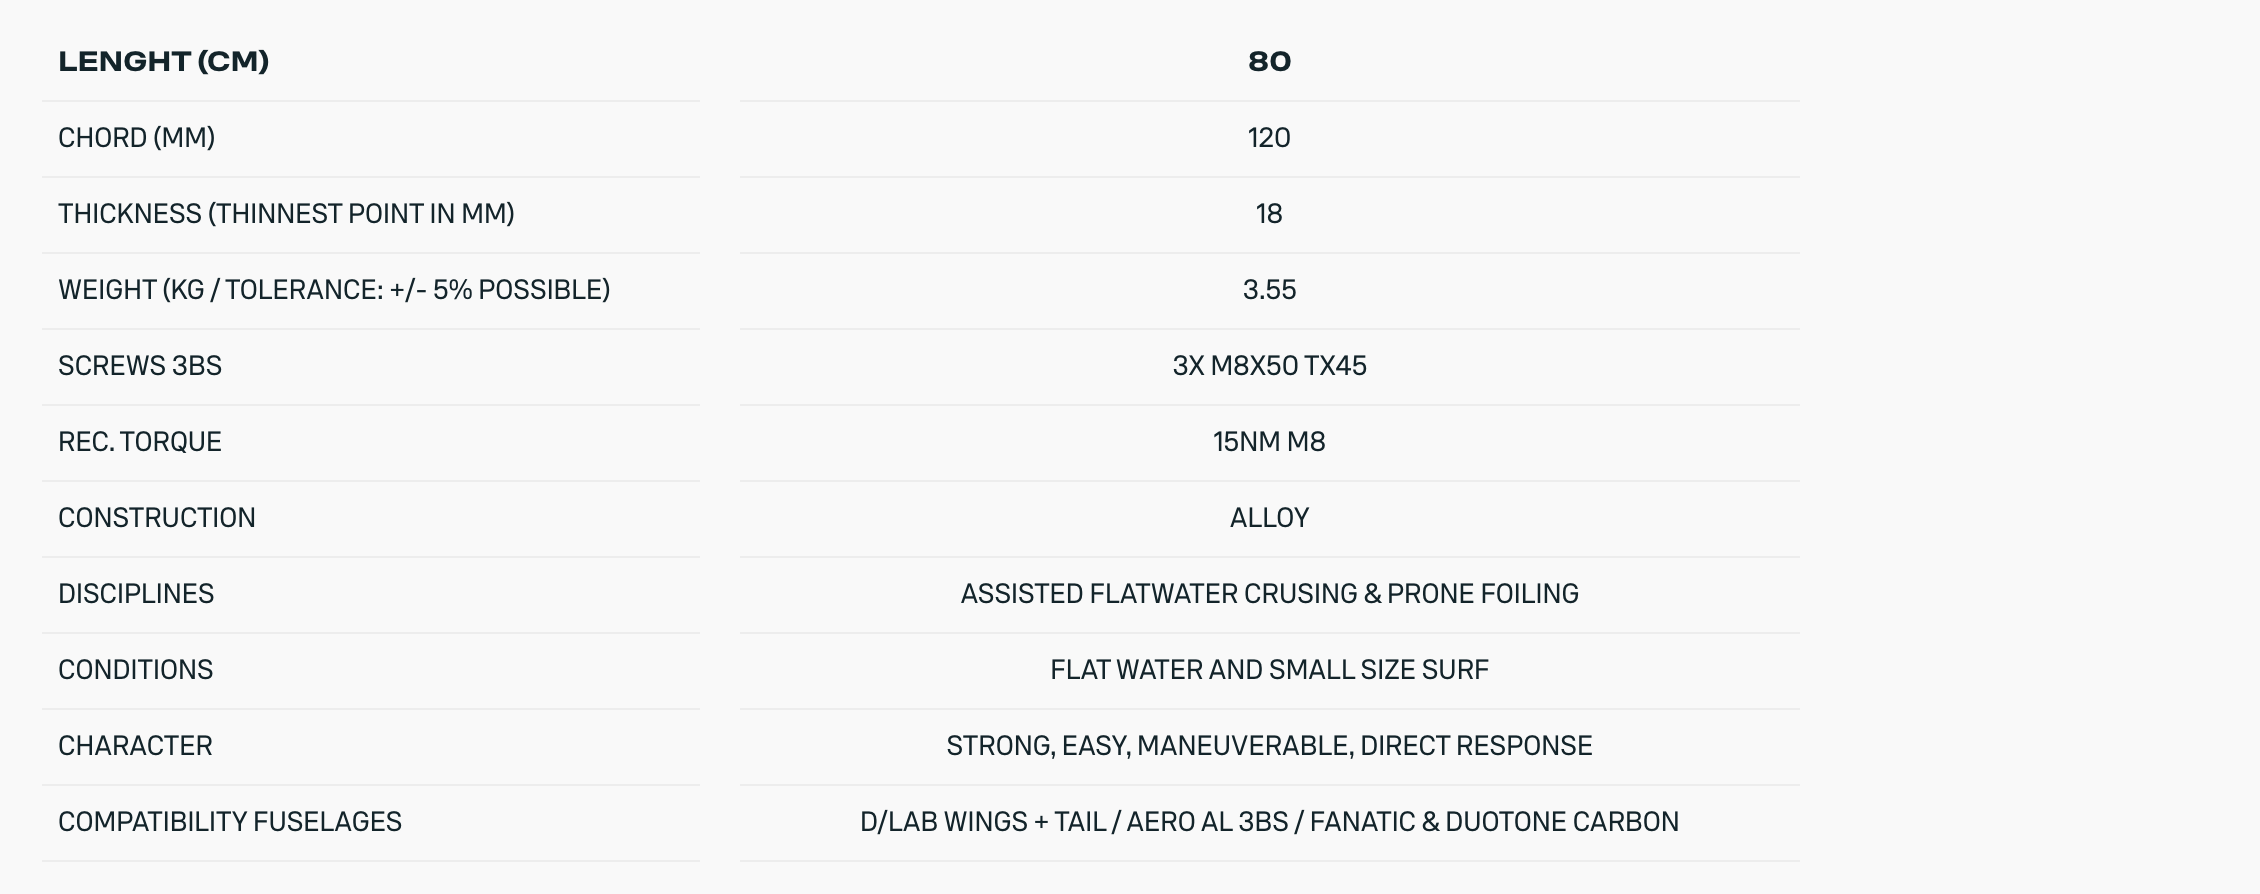Select the STRONG, EASY, MANEUVERABLE text

click(1149, 746)
